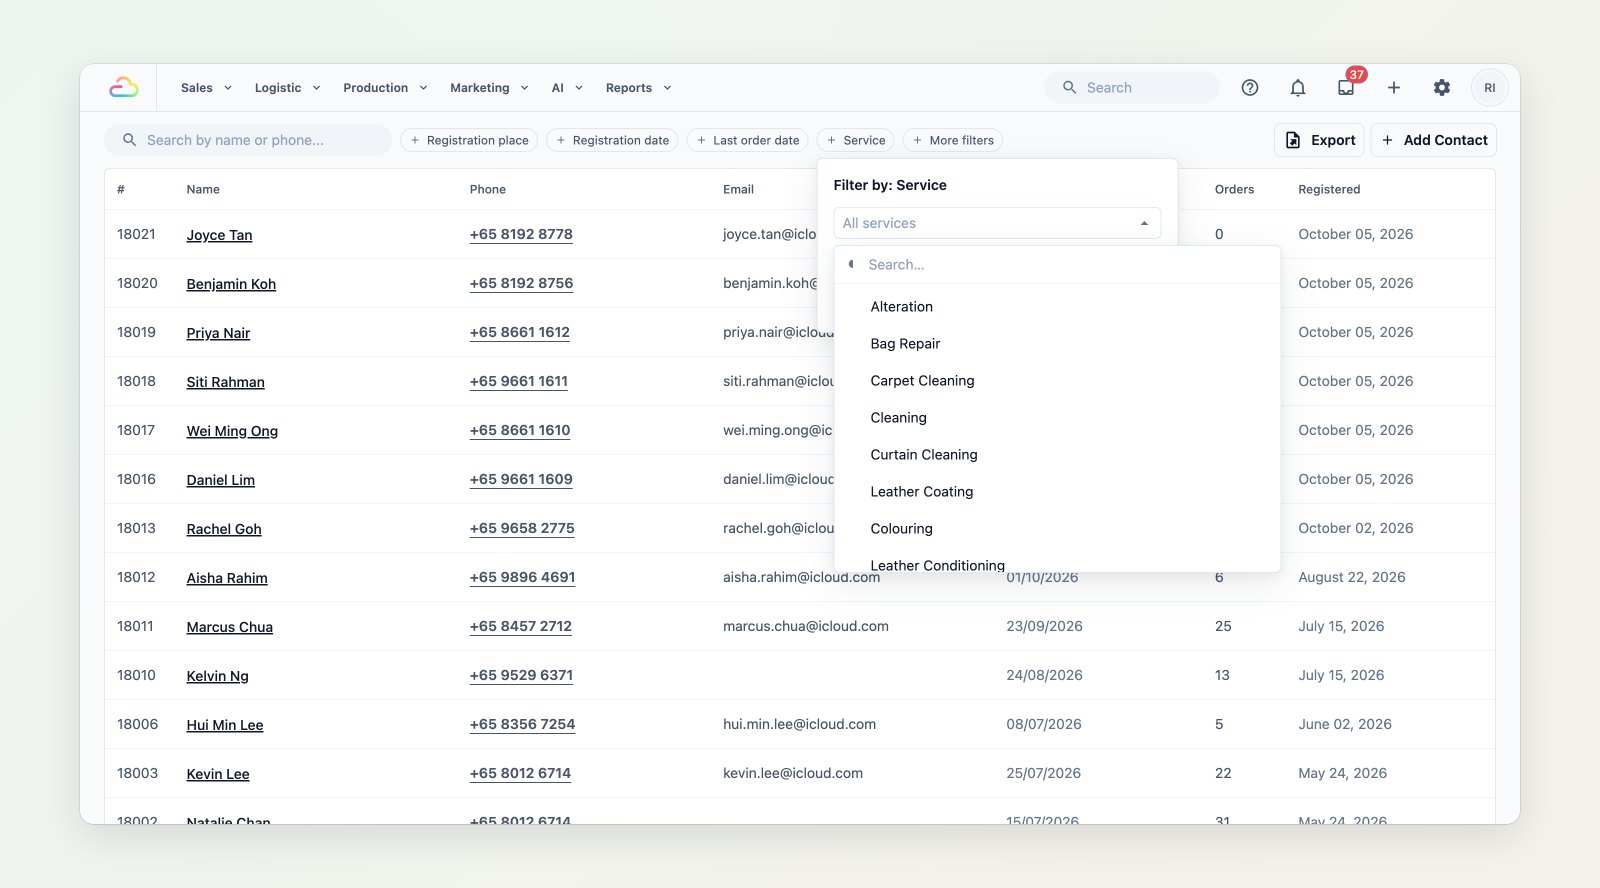The image size is (1600, 888).
Task: Select Carpet Cleaning service option
Action: (1057, 381)
